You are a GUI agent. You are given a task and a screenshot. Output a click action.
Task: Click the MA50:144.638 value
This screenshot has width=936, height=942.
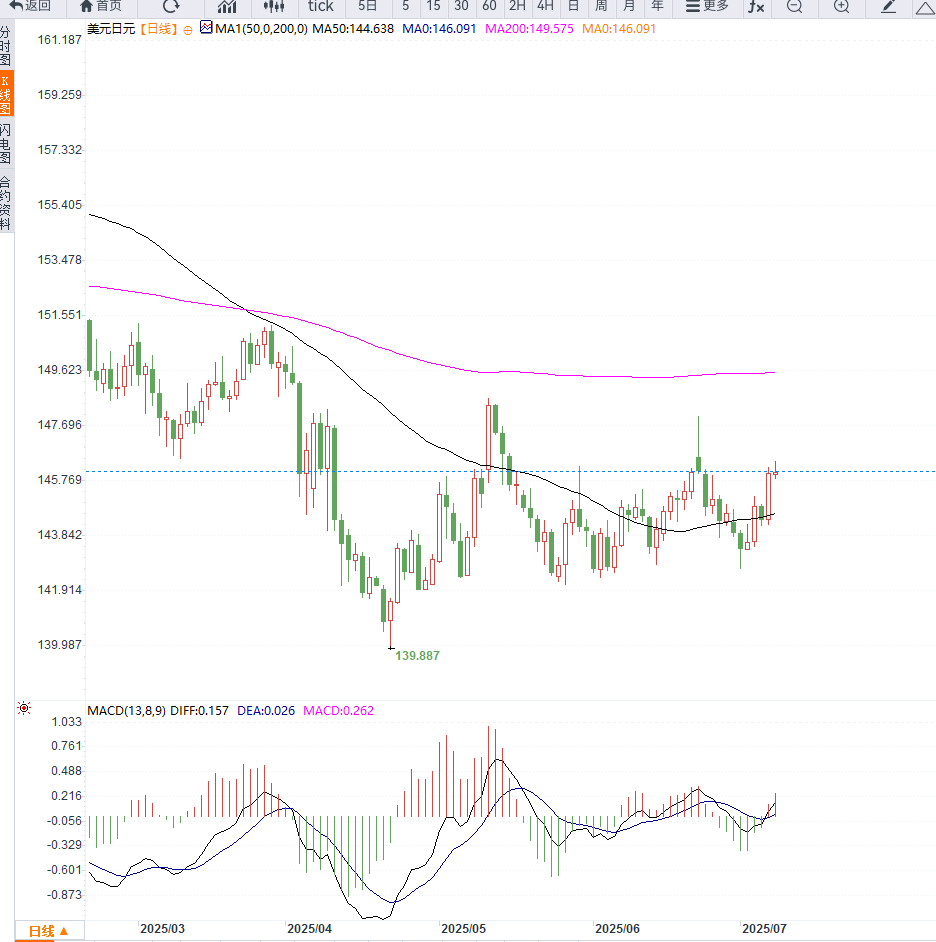(353, 29)
